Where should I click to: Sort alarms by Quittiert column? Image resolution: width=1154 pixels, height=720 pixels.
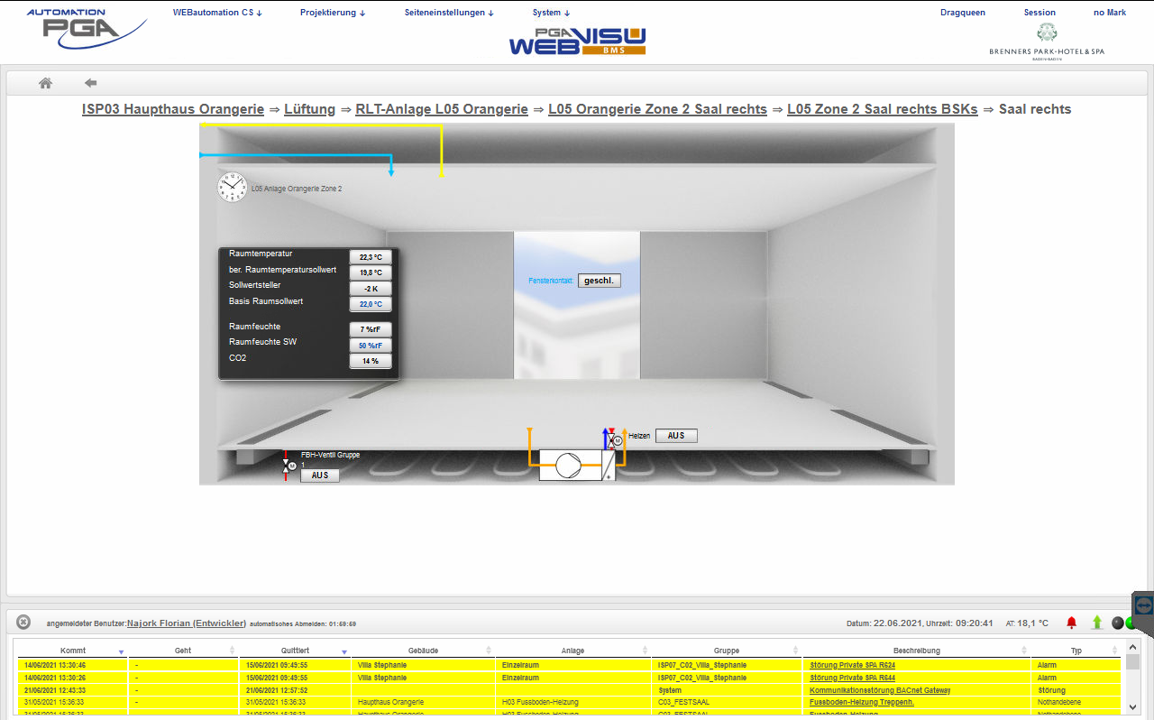[294, 650]
